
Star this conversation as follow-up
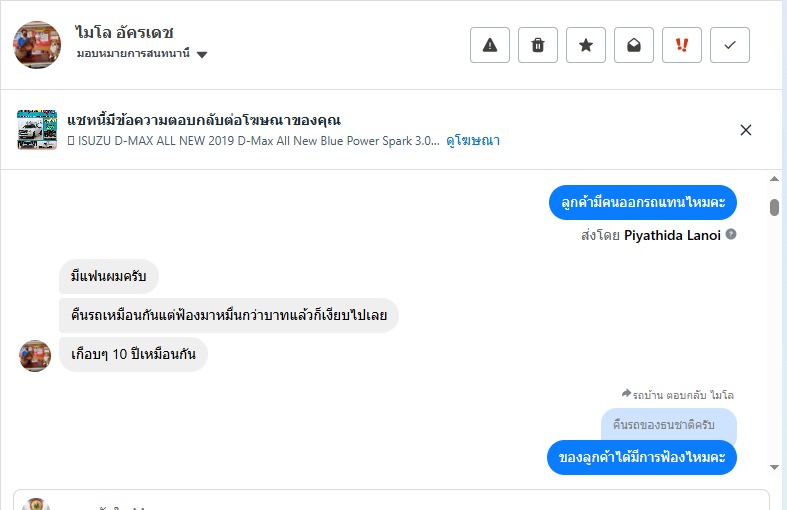[x=586, y=45]
